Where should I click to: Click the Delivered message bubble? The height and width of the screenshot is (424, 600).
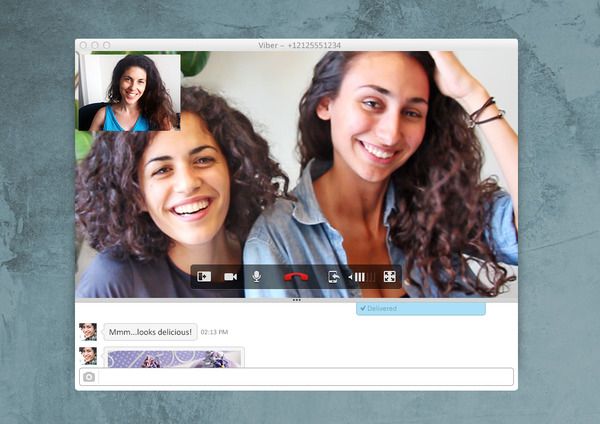[420, 309]
